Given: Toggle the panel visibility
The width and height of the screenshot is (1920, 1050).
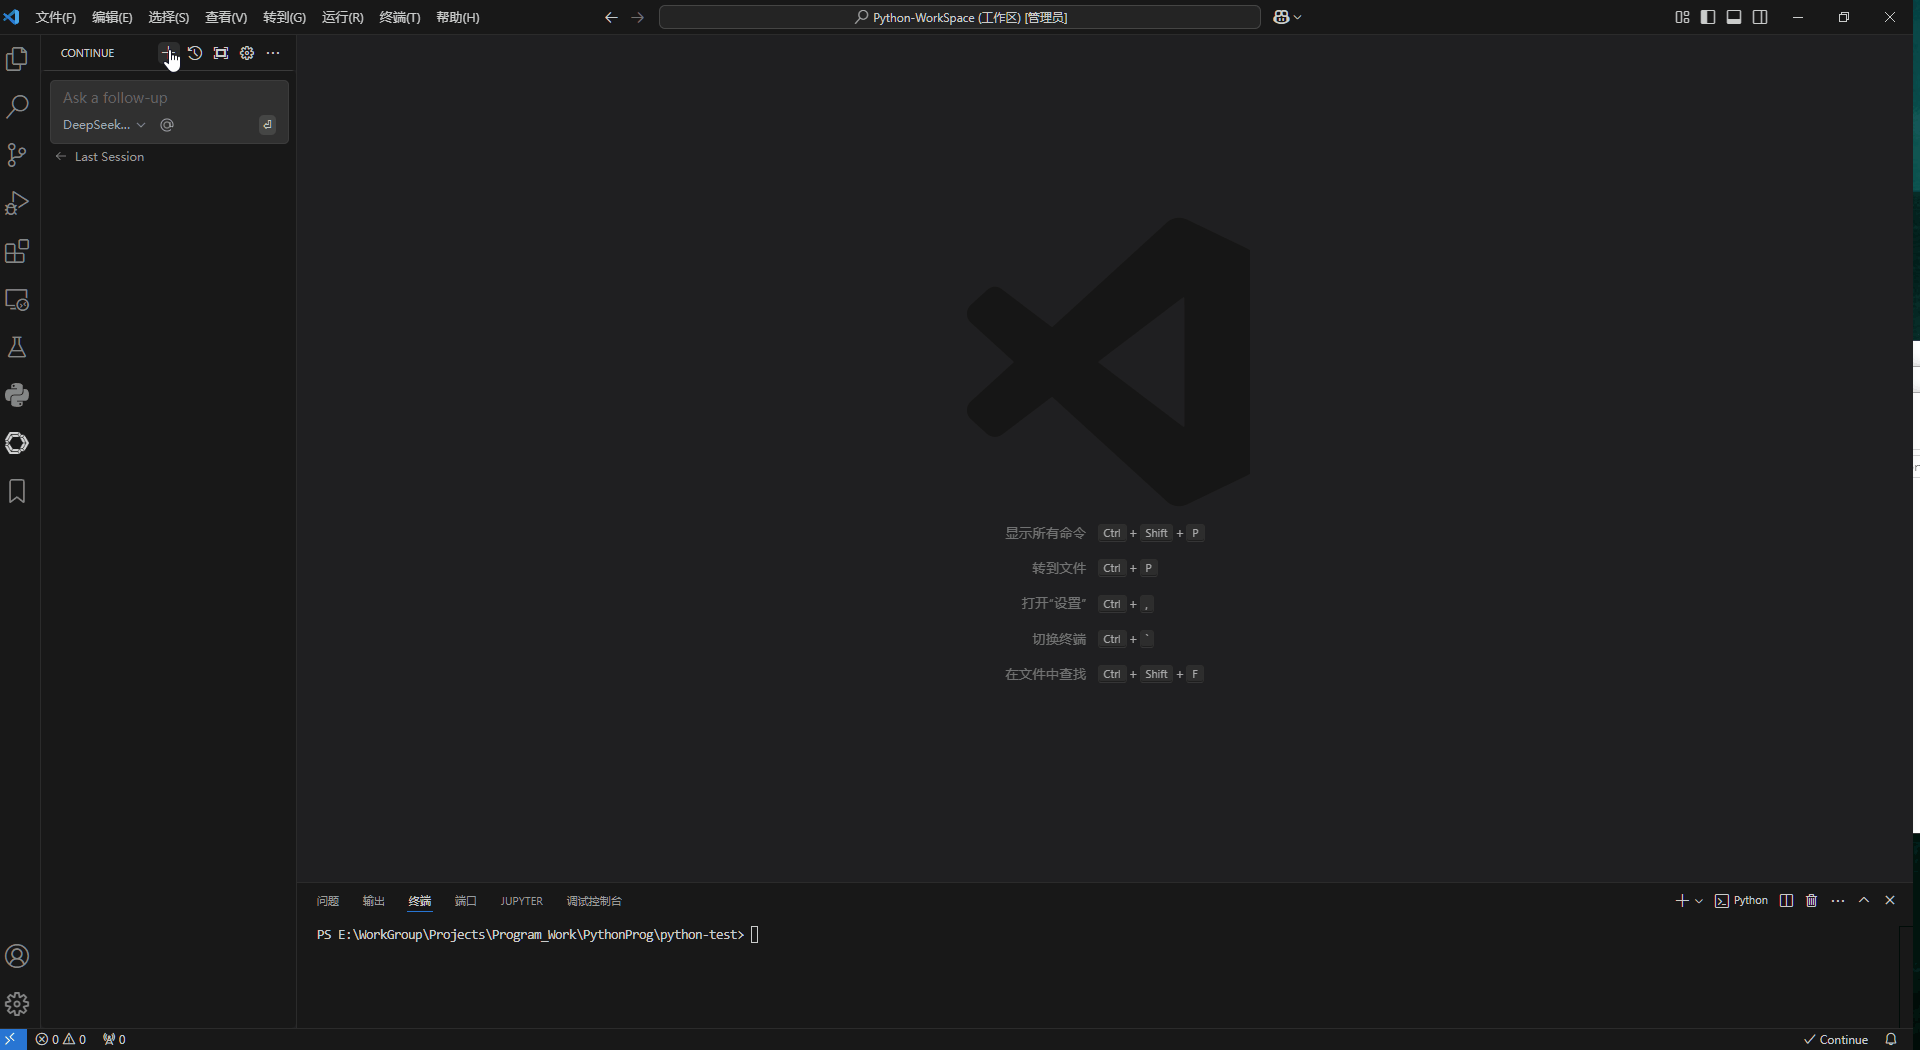Looking at the screenshot, I should pyautogui.click(x=1733, y=17).
